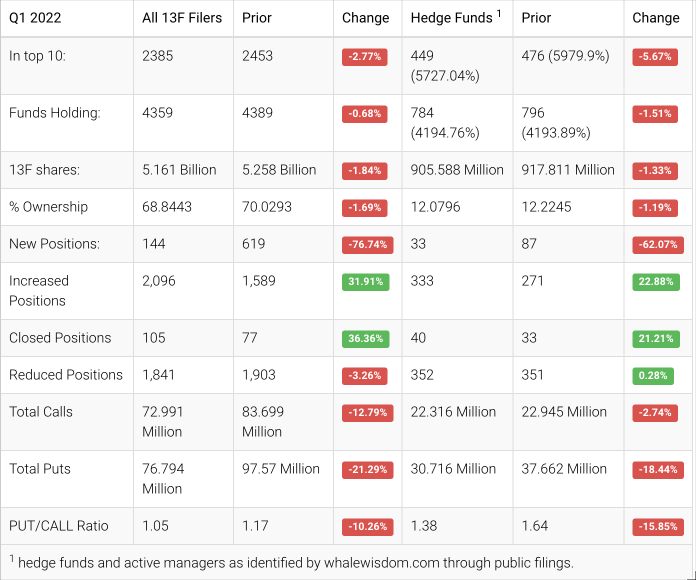The width and height of the screenshot is (696, 580).
Task: Click the green 31.91% change badge
Action: 366,282
